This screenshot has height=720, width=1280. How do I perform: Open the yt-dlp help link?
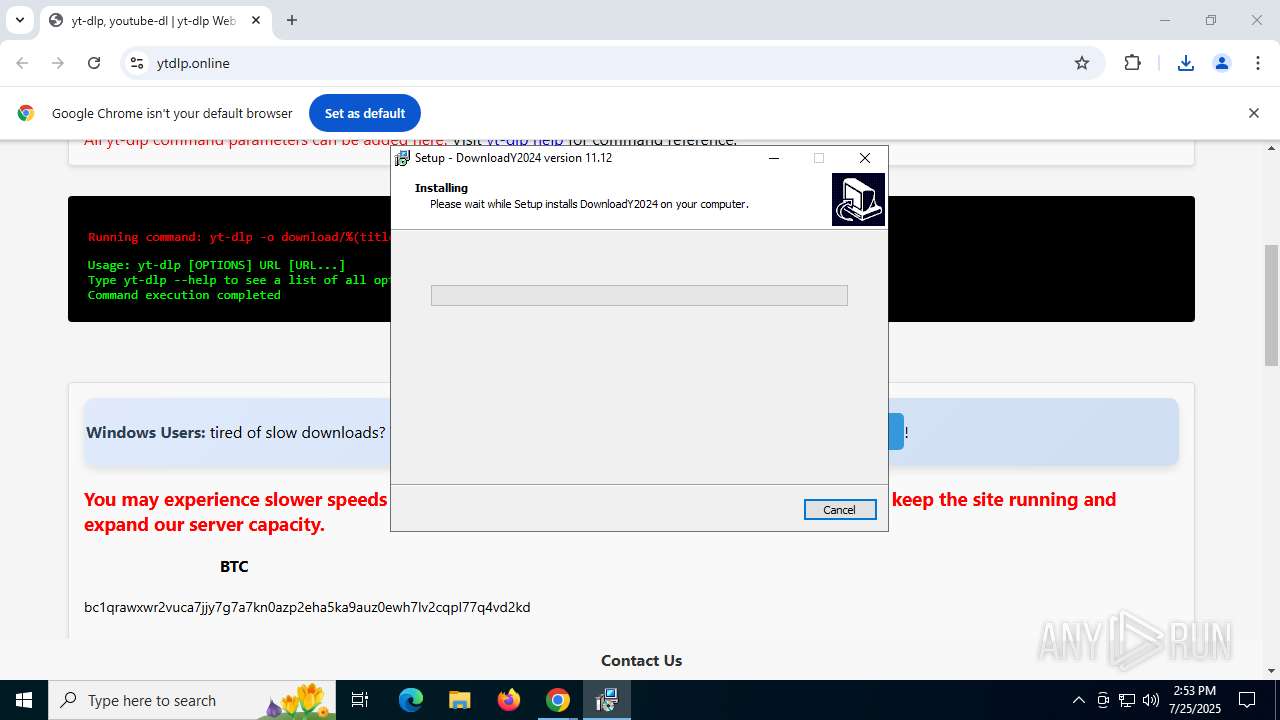[525, 141]
